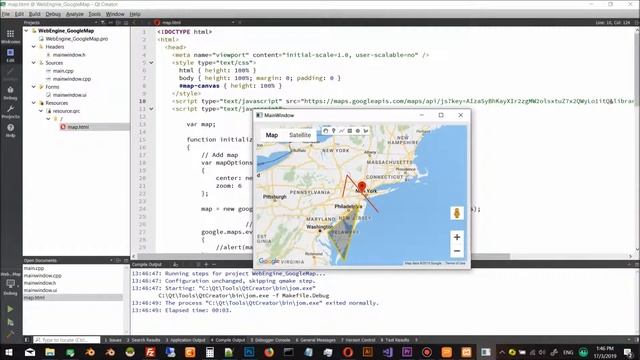This screenshot has height=360, width=640.
Task: Open Projects mode wrench icon
Action: click(x=10, y=111)
